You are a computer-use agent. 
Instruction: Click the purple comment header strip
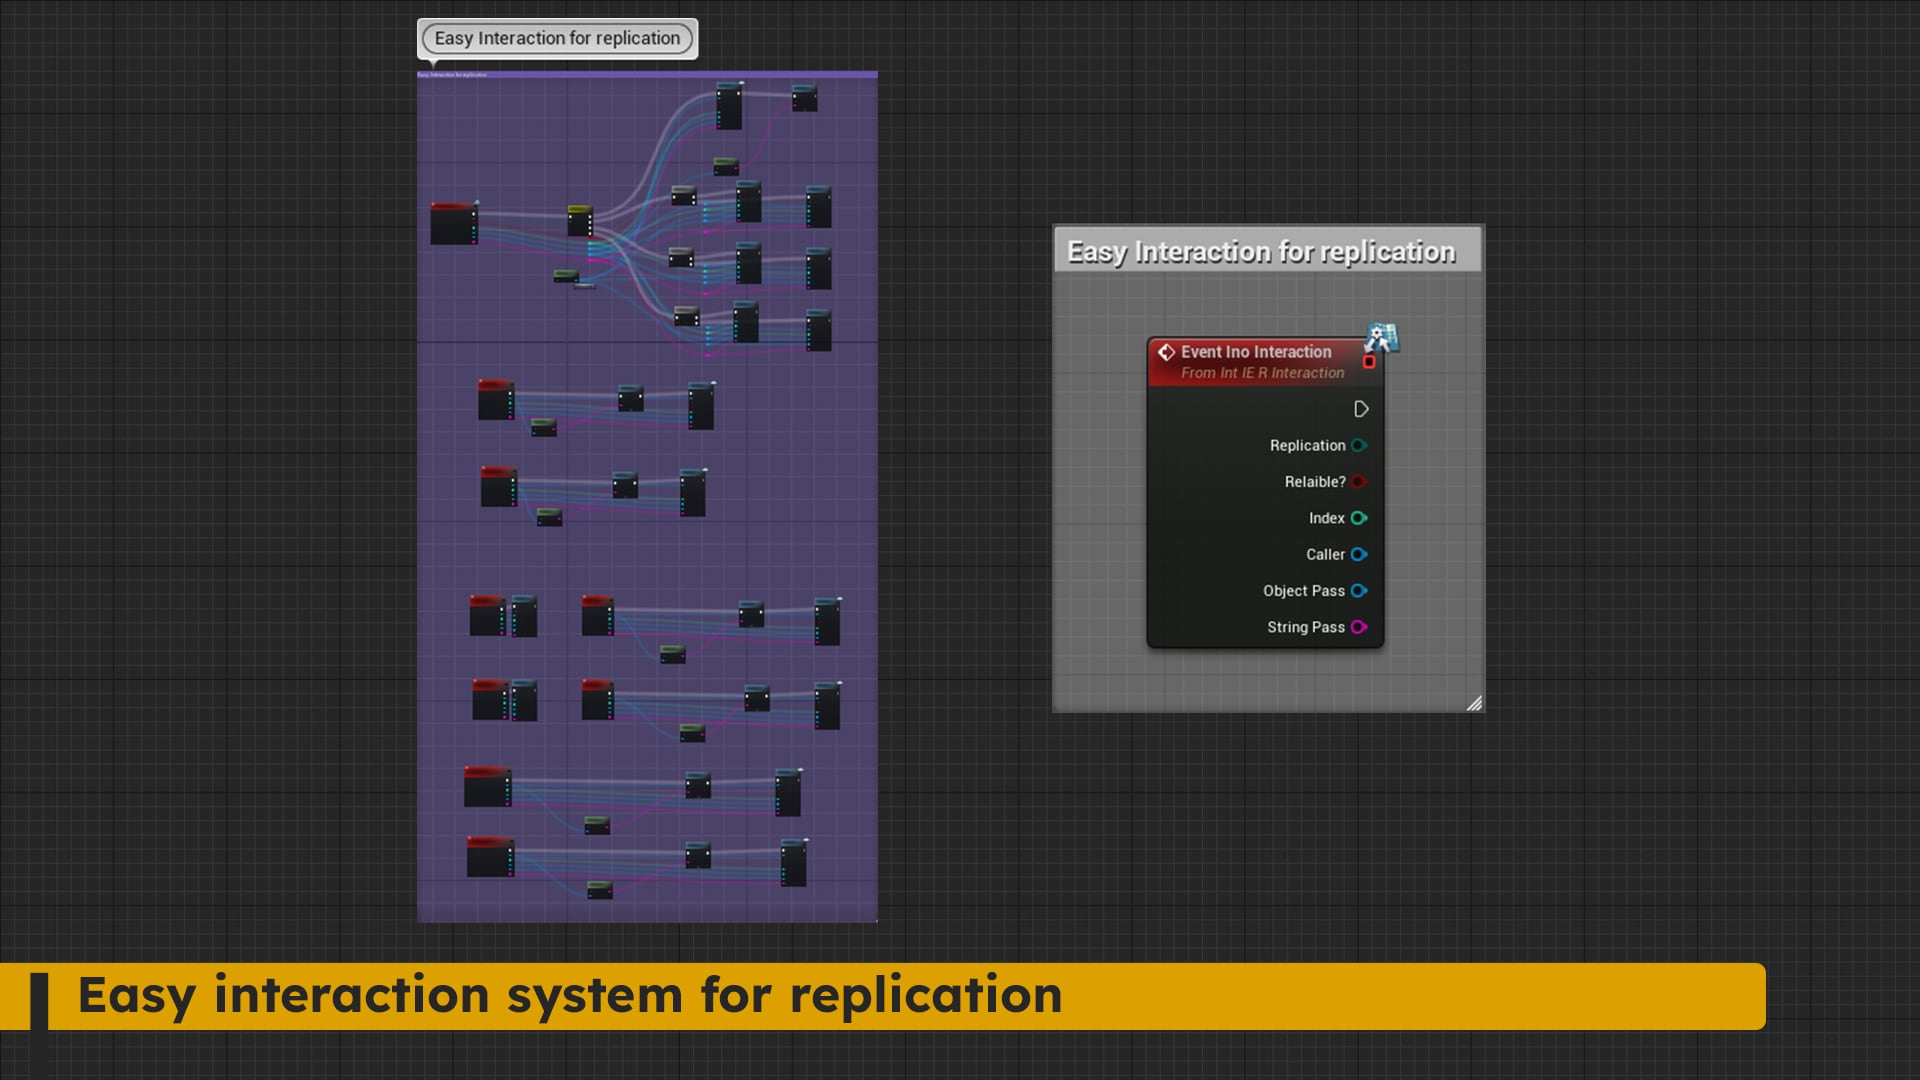pyautogui.click(x=647, y=74)
